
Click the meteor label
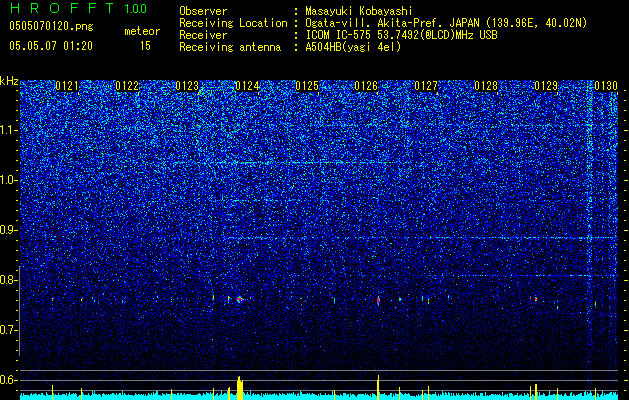142,31
